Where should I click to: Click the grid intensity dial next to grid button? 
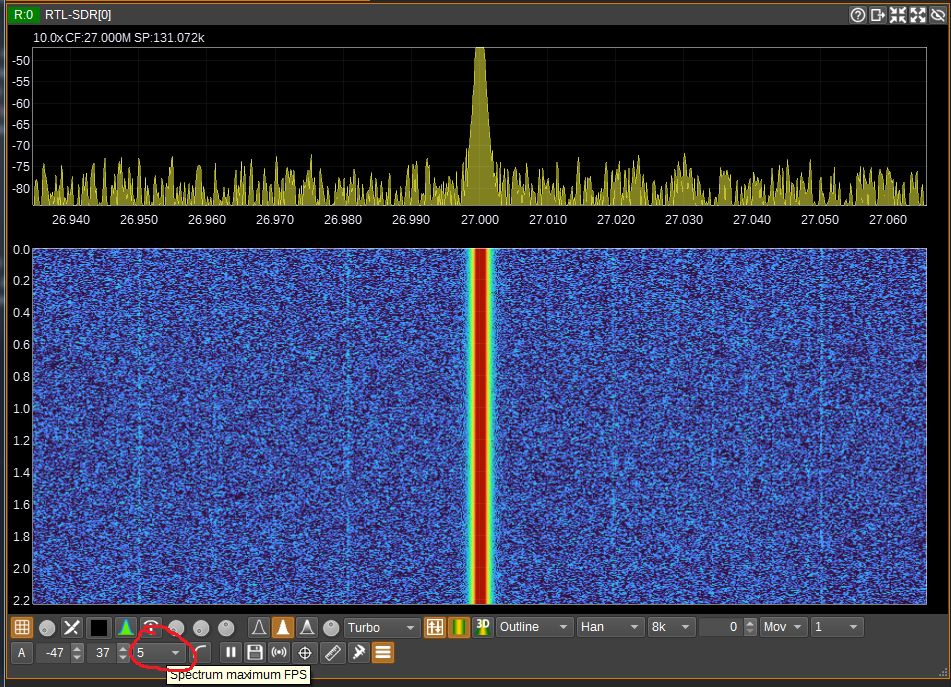coord(47,628)
